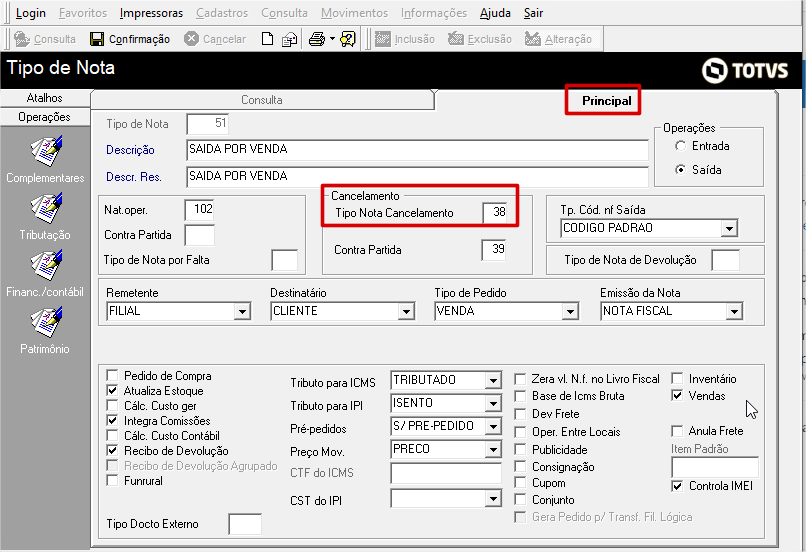Toggle the Publicidade checkbox
Viewport: 806px width, 552px height.
[520, 450]
